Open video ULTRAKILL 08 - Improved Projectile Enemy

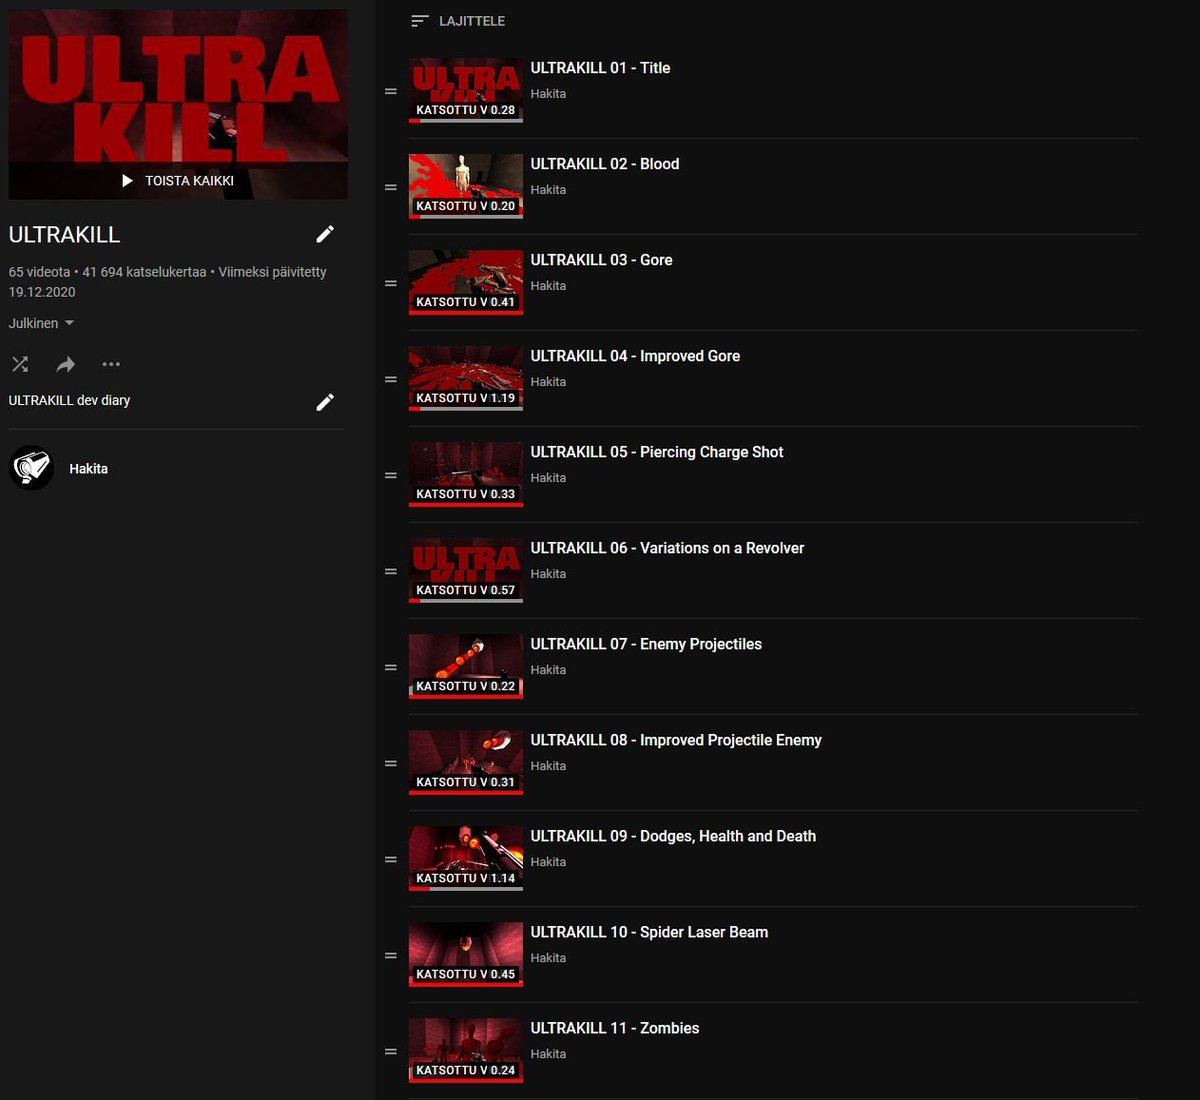676,740
